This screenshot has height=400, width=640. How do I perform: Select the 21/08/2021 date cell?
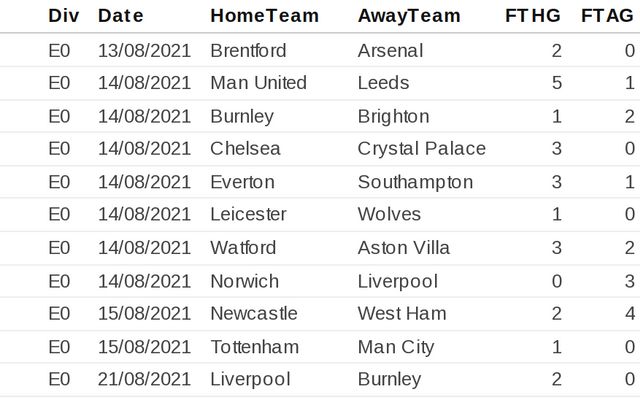point(144,379)
